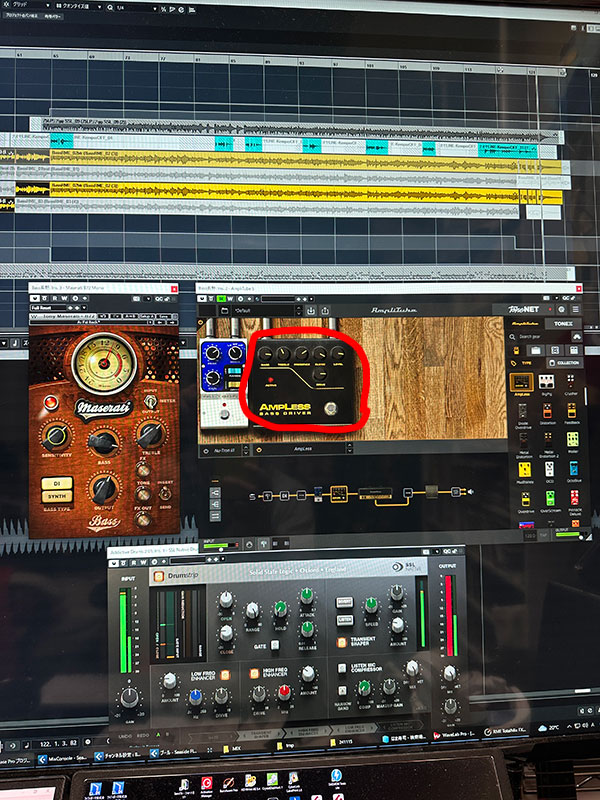Open Maserati Full Reset preset dropdown arrow
Viewport: 600px width, 800px height.
click(84, 308)
